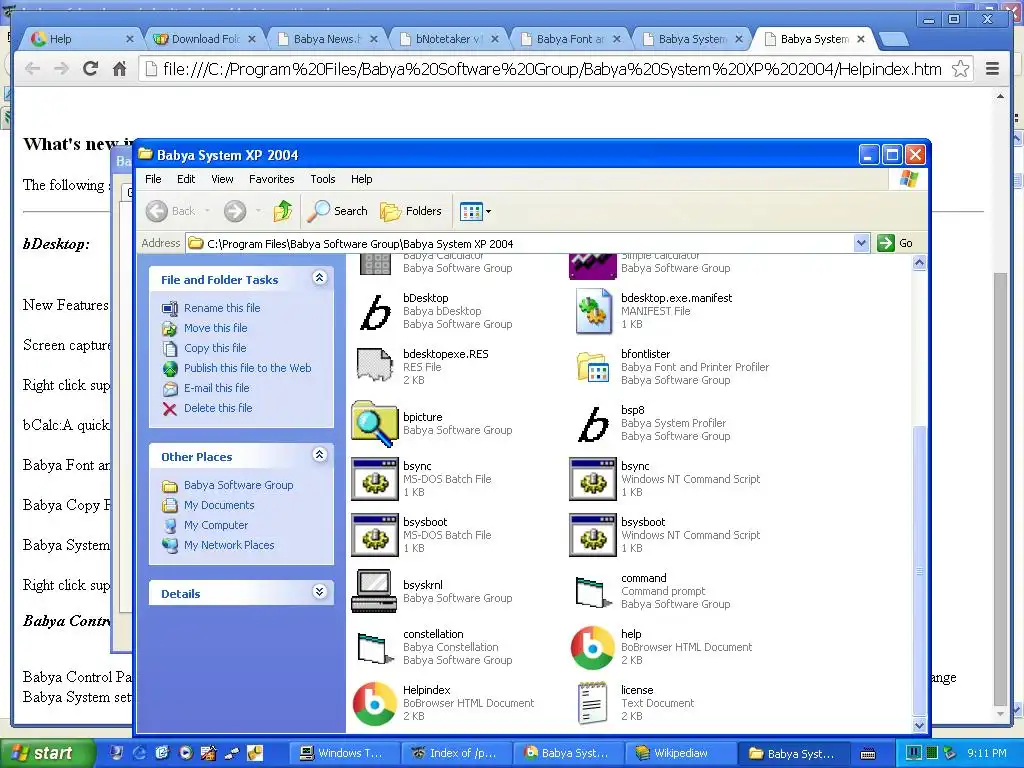Screen dimensions: 1024x768
Task: Click the Up folder toolbar icon
Action: [283, 211]
